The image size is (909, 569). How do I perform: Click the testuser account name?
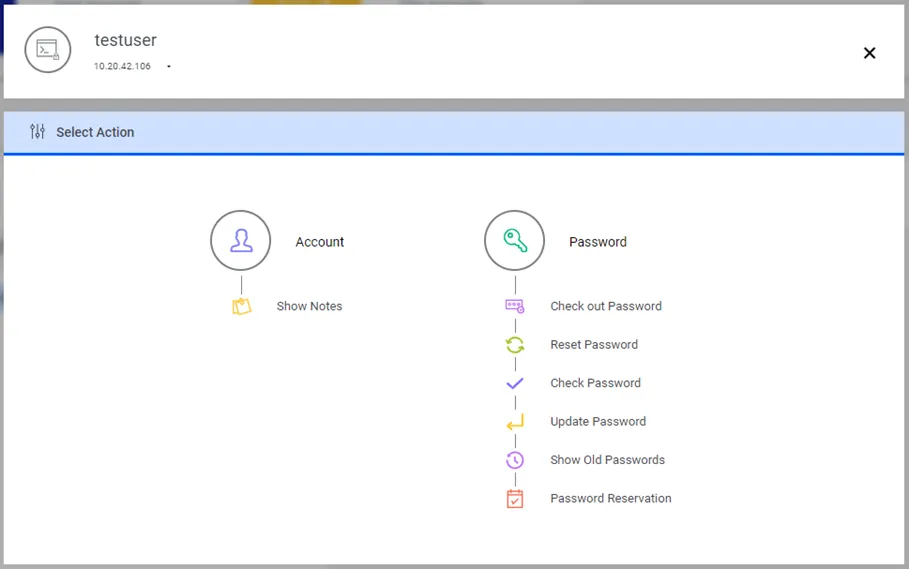[125, 40]
